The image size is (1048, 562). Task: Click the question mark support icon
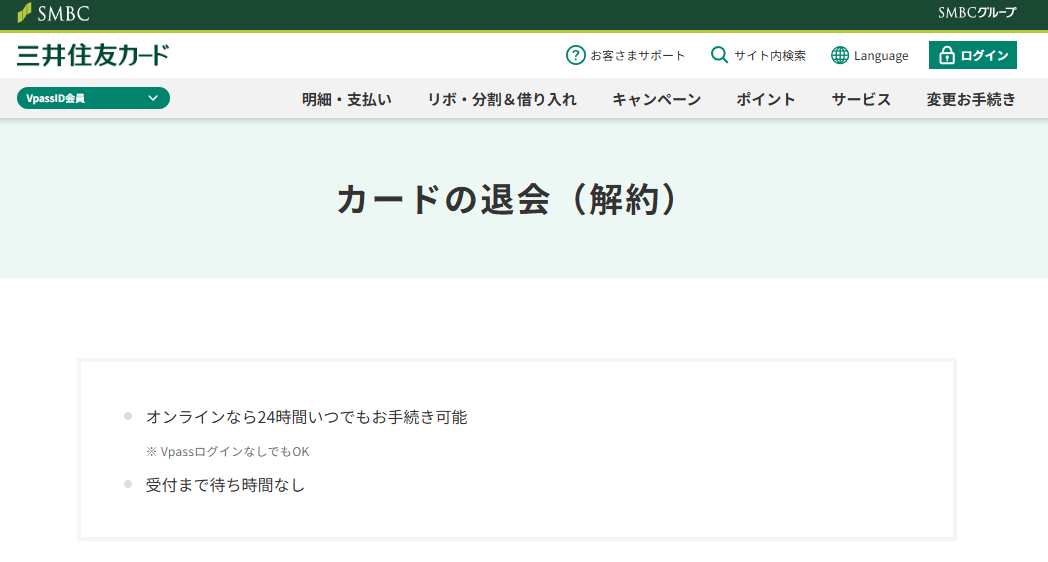tap(575, 55)
